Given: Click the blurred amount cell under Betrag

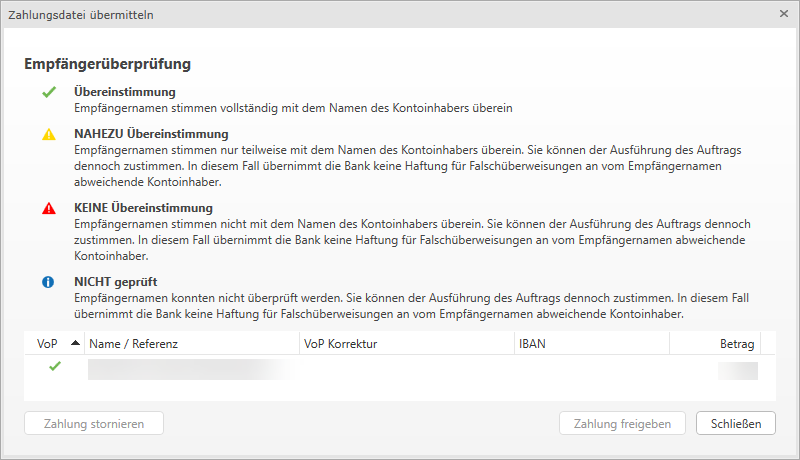Looking at the screenshot, I should tap(737, 370).
